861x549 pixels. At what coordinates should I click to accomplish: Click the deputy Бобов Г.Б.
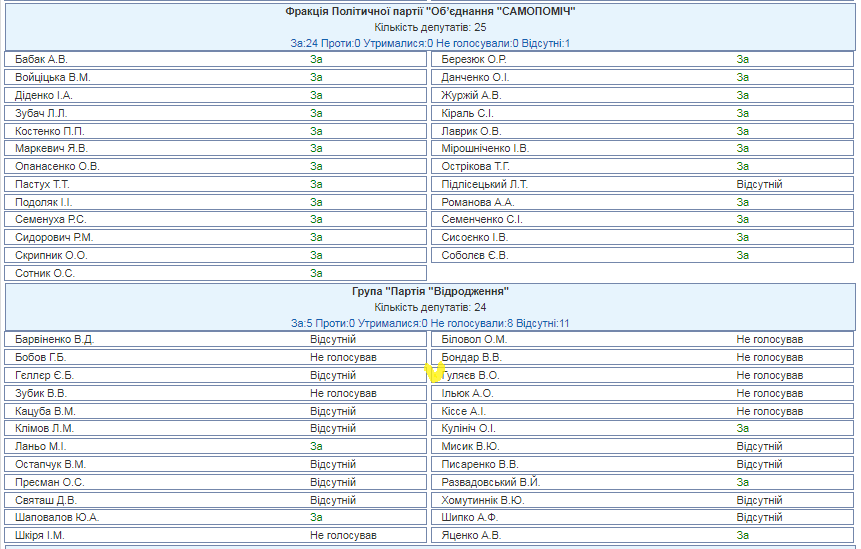(x=40, y=357)
